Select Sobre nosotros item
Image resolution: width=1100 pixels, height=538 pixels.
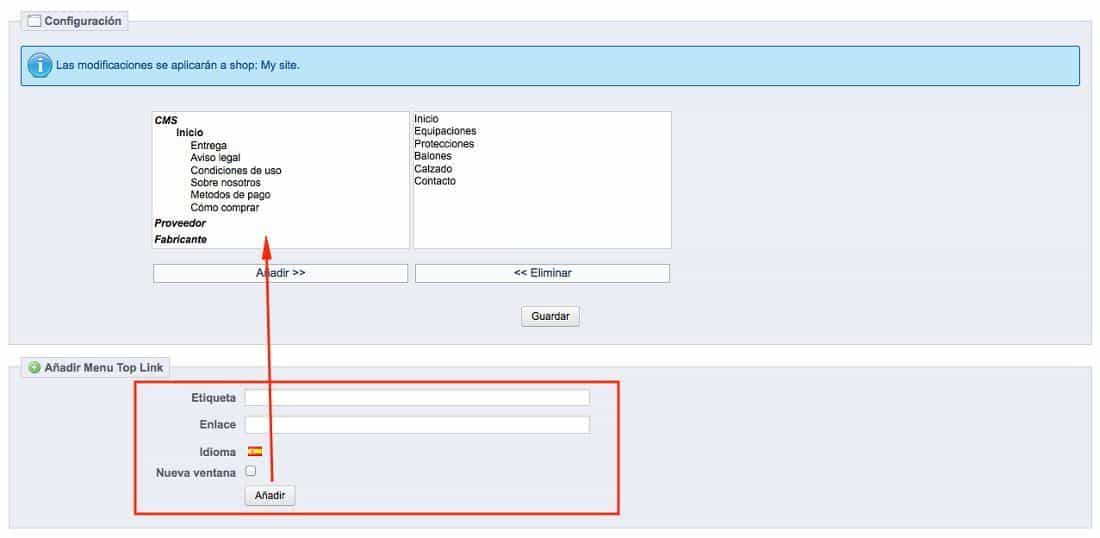(225, 182)
